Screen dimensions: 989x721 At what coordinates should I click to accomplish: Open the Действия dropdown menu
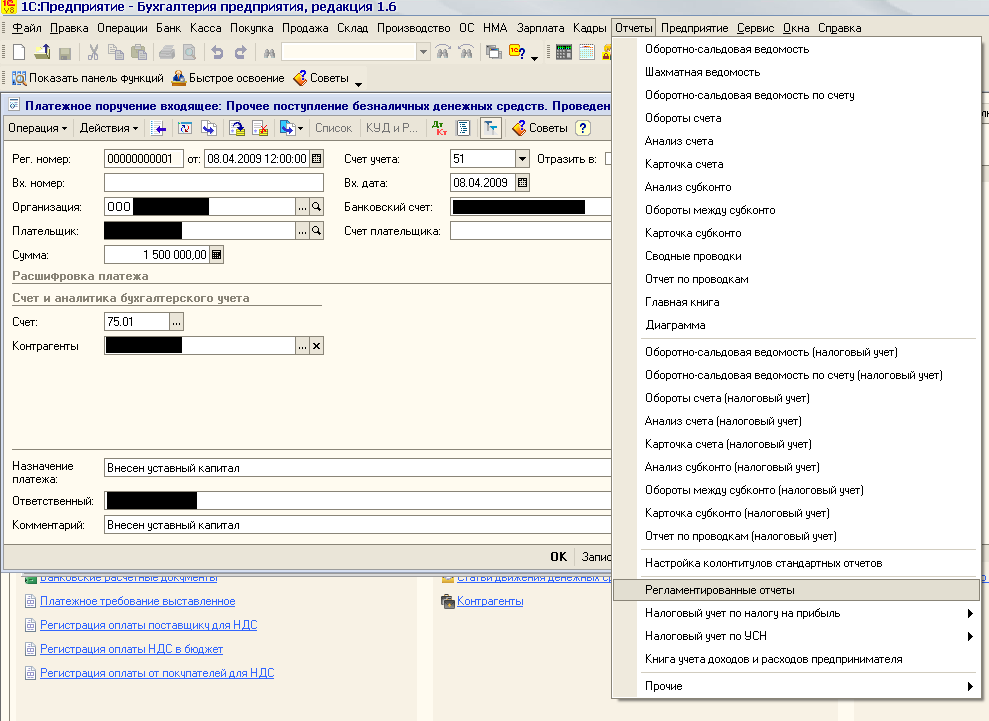tap(109, 128)
